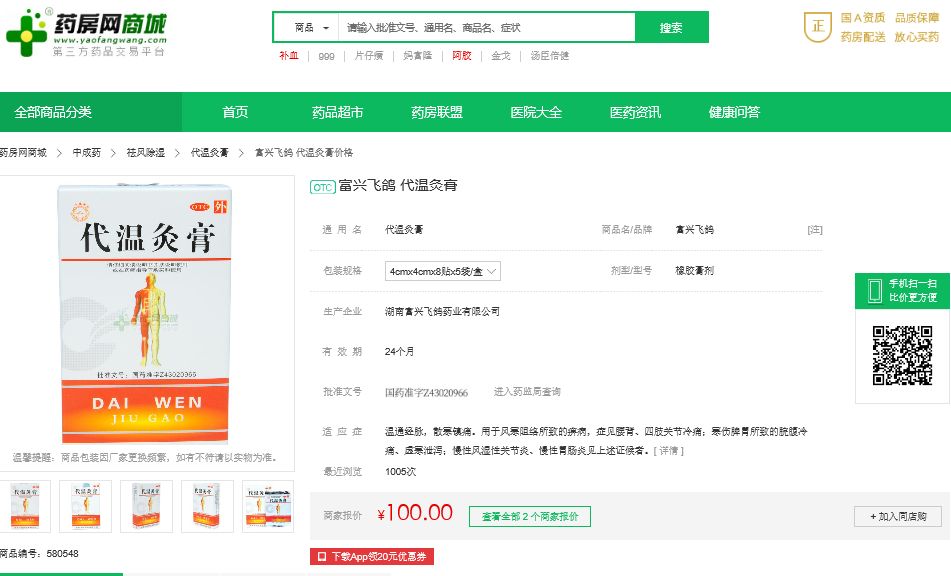Image resolution: width=951 pixels, height=576 pixels.
Task: Open 药房联盟 nav tab
Action: (x=437, y=112)
